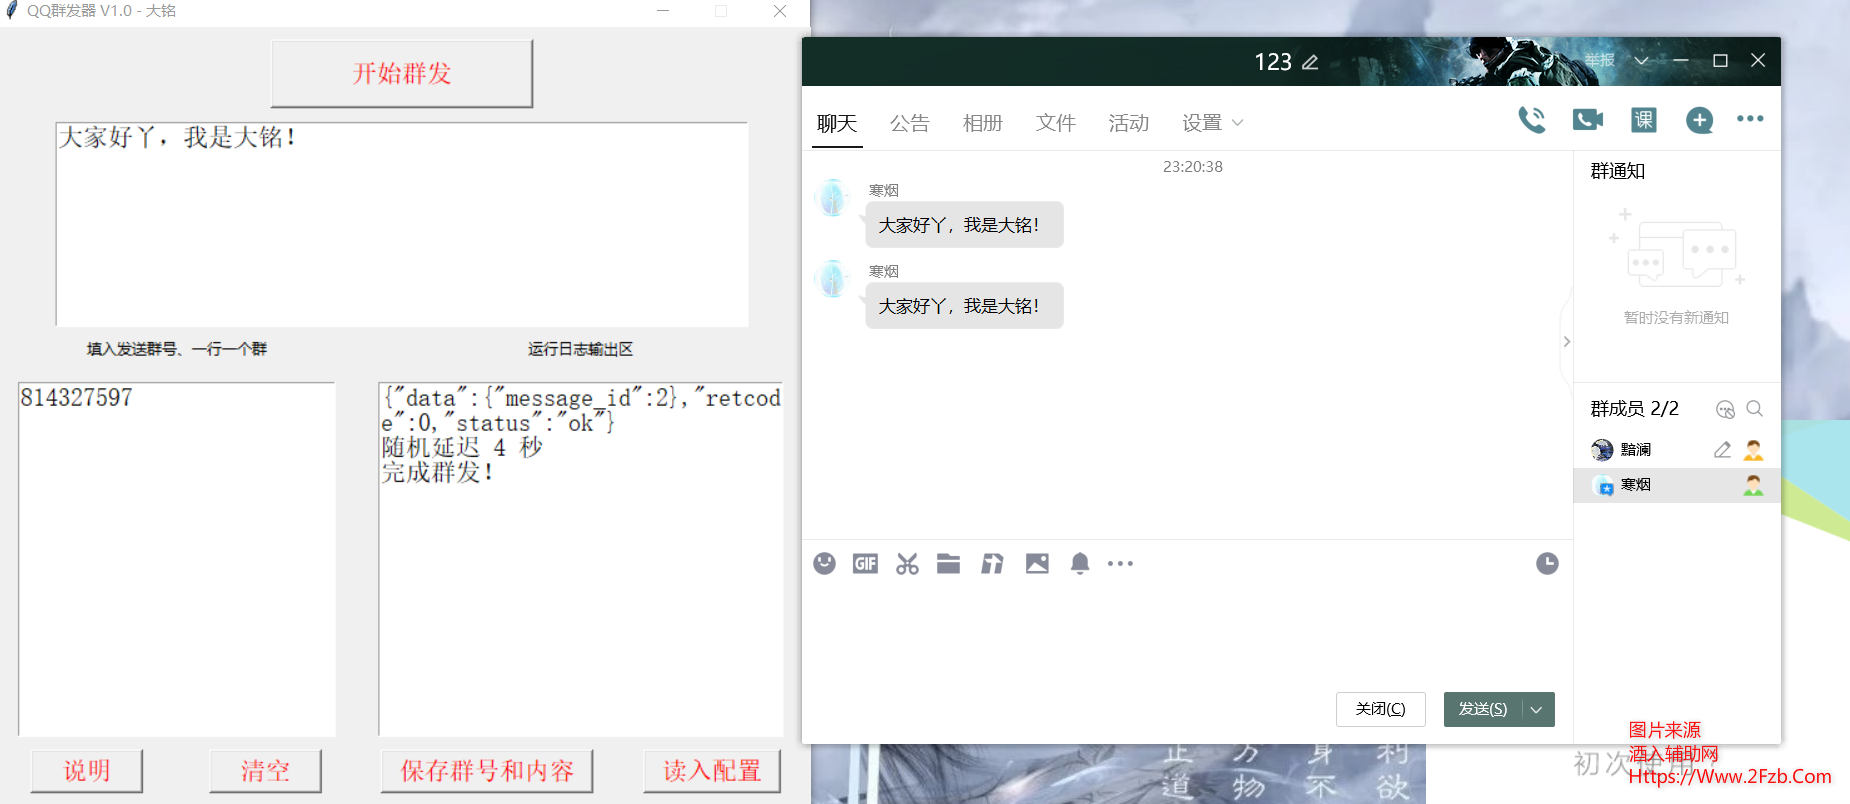Open more tools dots in chat toolbar

(1121, 564)
